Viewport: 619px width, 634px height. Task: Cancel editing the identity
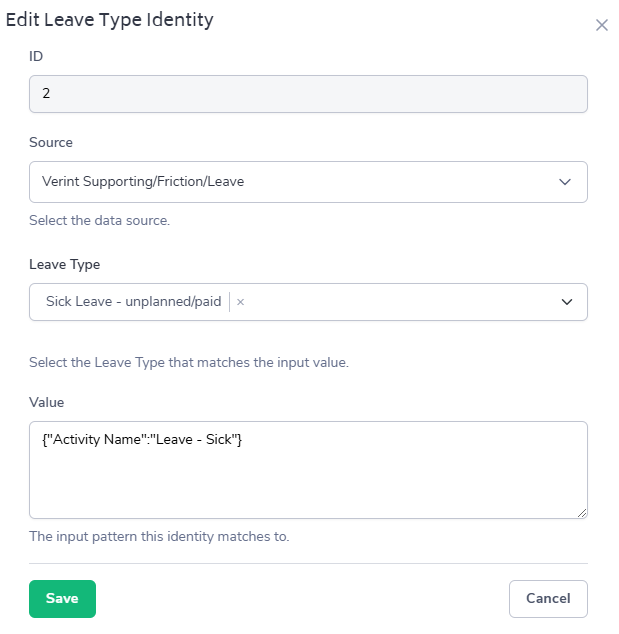[x=547, y=598]
